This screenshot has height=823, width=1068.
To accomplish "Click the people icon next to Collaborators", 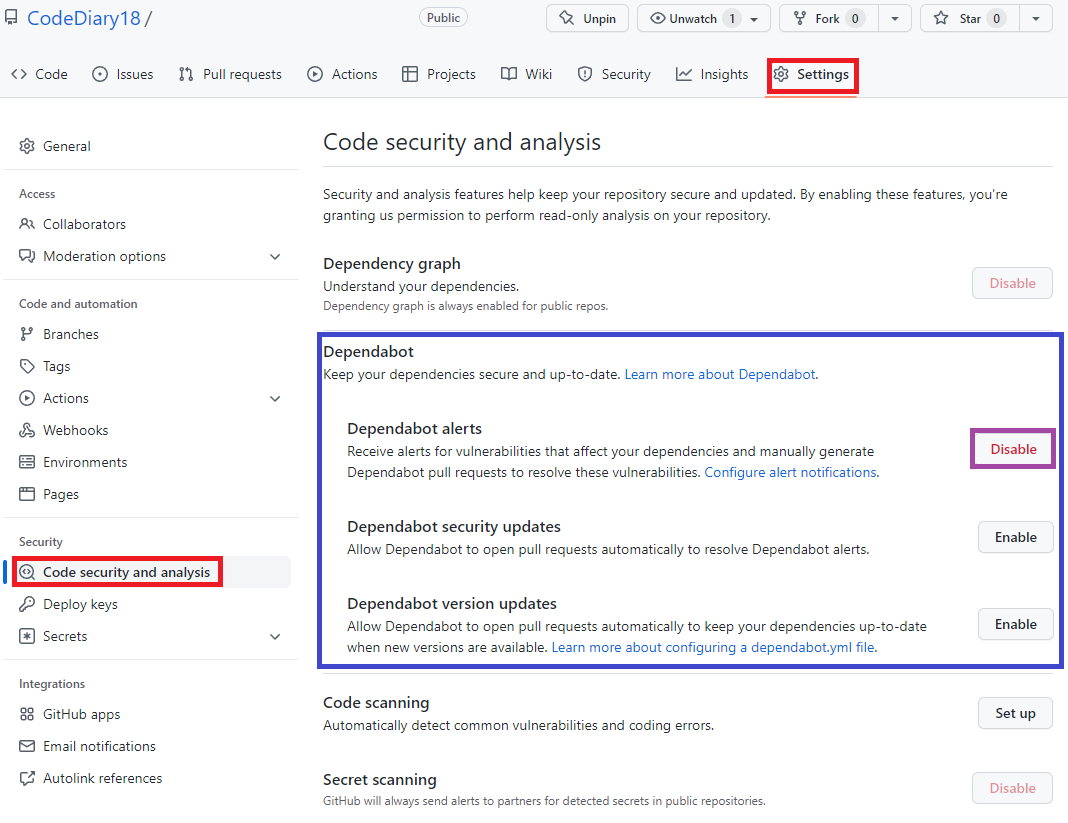I will [27, 224].
